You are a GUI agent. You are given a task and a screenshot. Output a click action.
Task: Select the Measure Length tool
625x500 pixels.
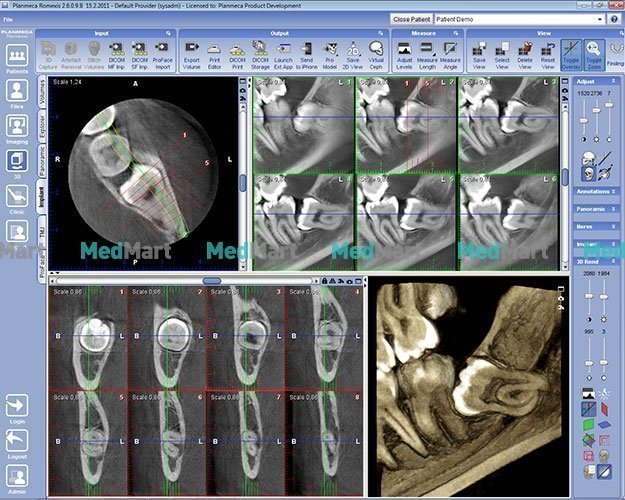pos(427,55)
